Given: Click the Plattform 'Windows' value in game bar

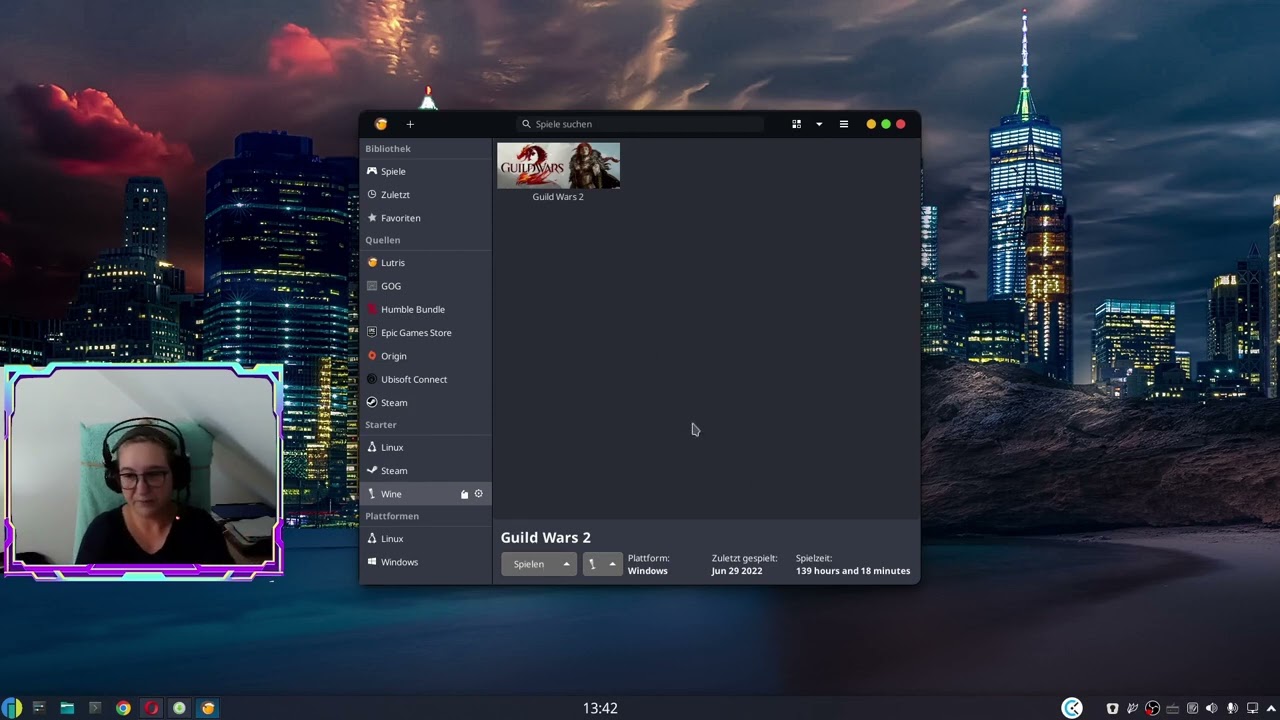Looking at the screenshot, I should point(648,571).
